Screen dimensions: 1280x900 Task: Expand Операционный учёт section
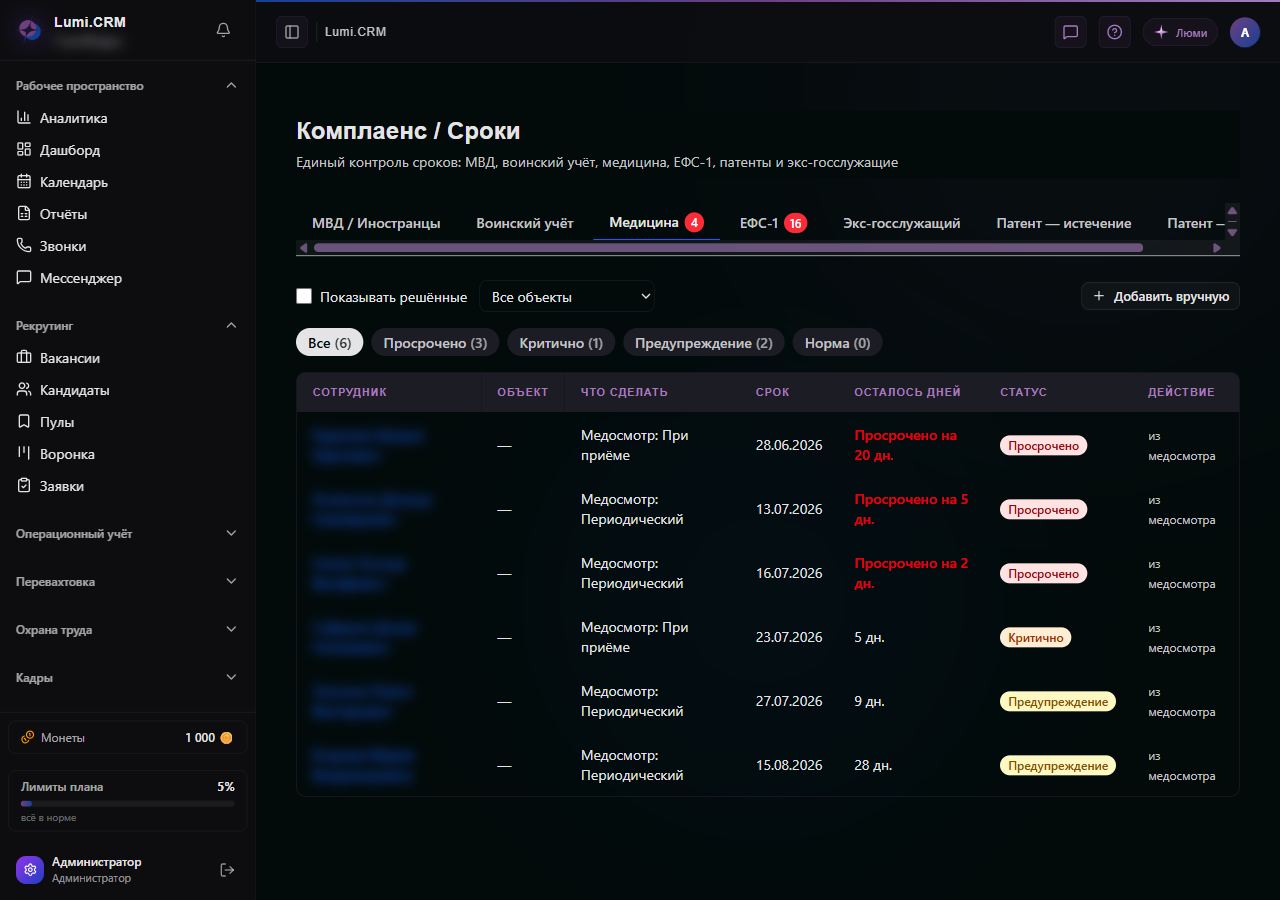(128, 534)
